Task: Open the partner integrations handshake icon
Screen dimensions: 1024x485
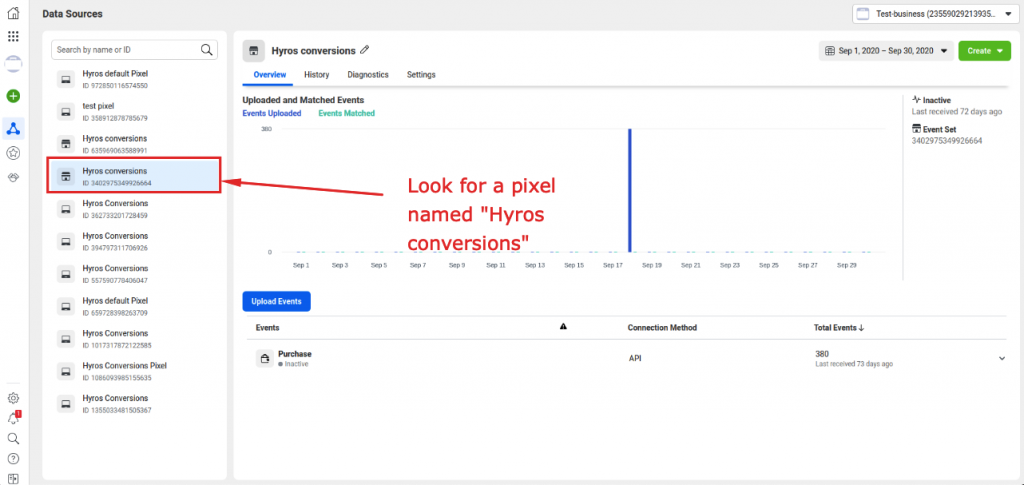Action: (13, 178)
